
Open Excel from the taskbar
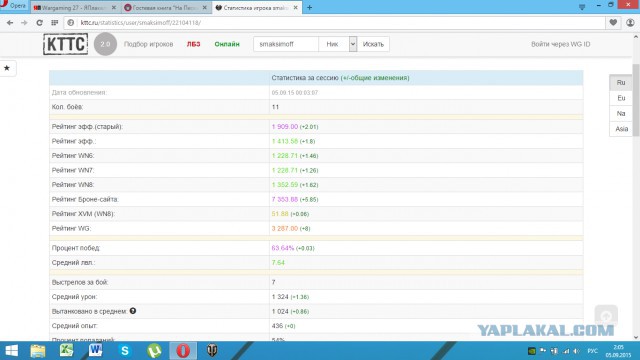coord(66,351)
